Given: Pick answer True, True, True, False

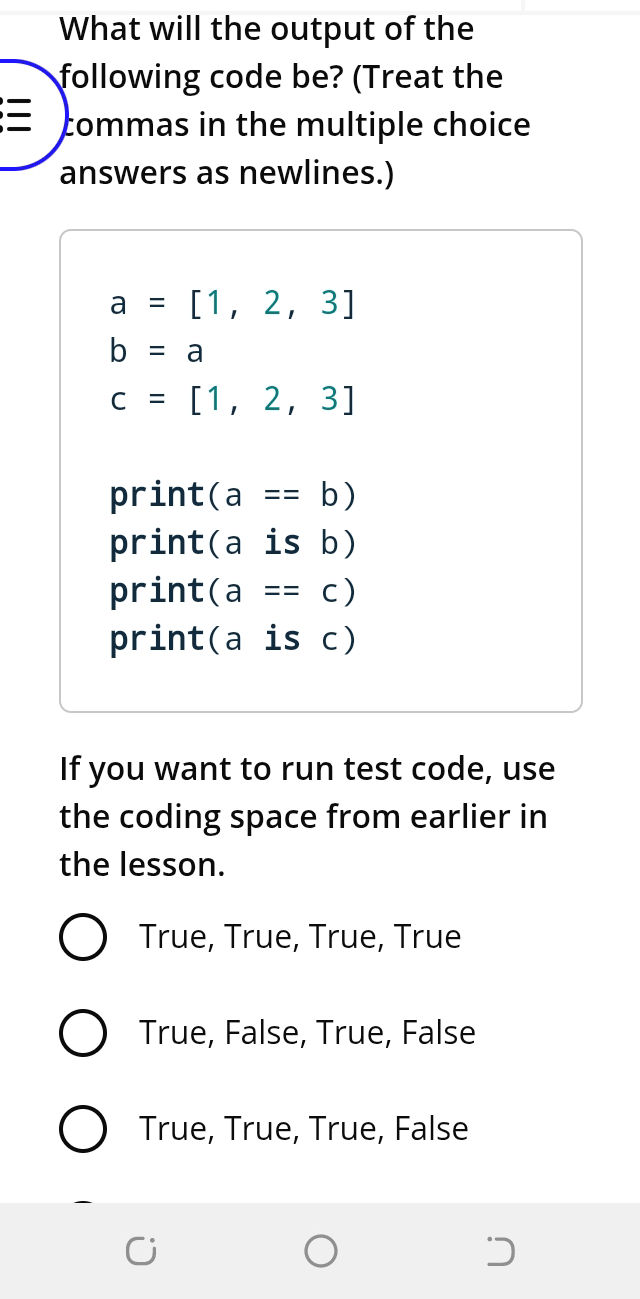Looking at the screenshot, I should tap(83, 1129).
